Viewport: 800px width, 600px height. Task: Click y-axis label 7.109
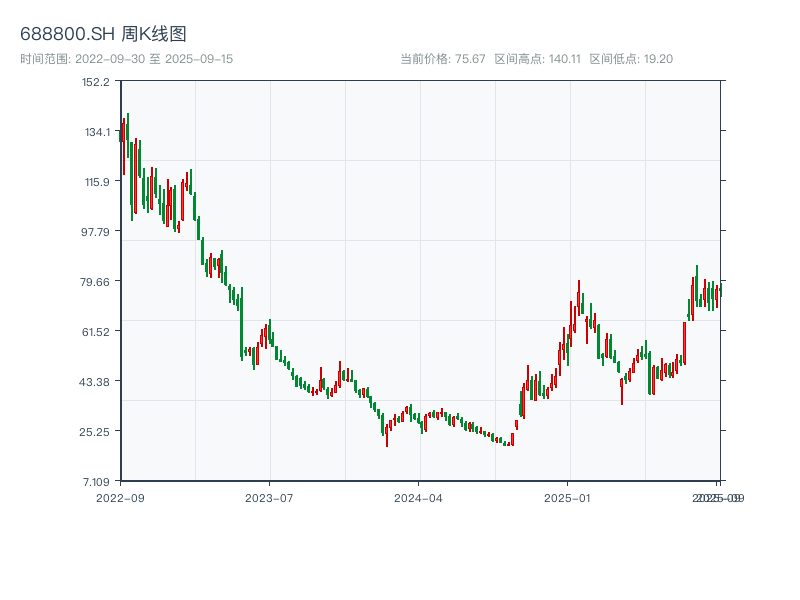click(x=96, y=482)
